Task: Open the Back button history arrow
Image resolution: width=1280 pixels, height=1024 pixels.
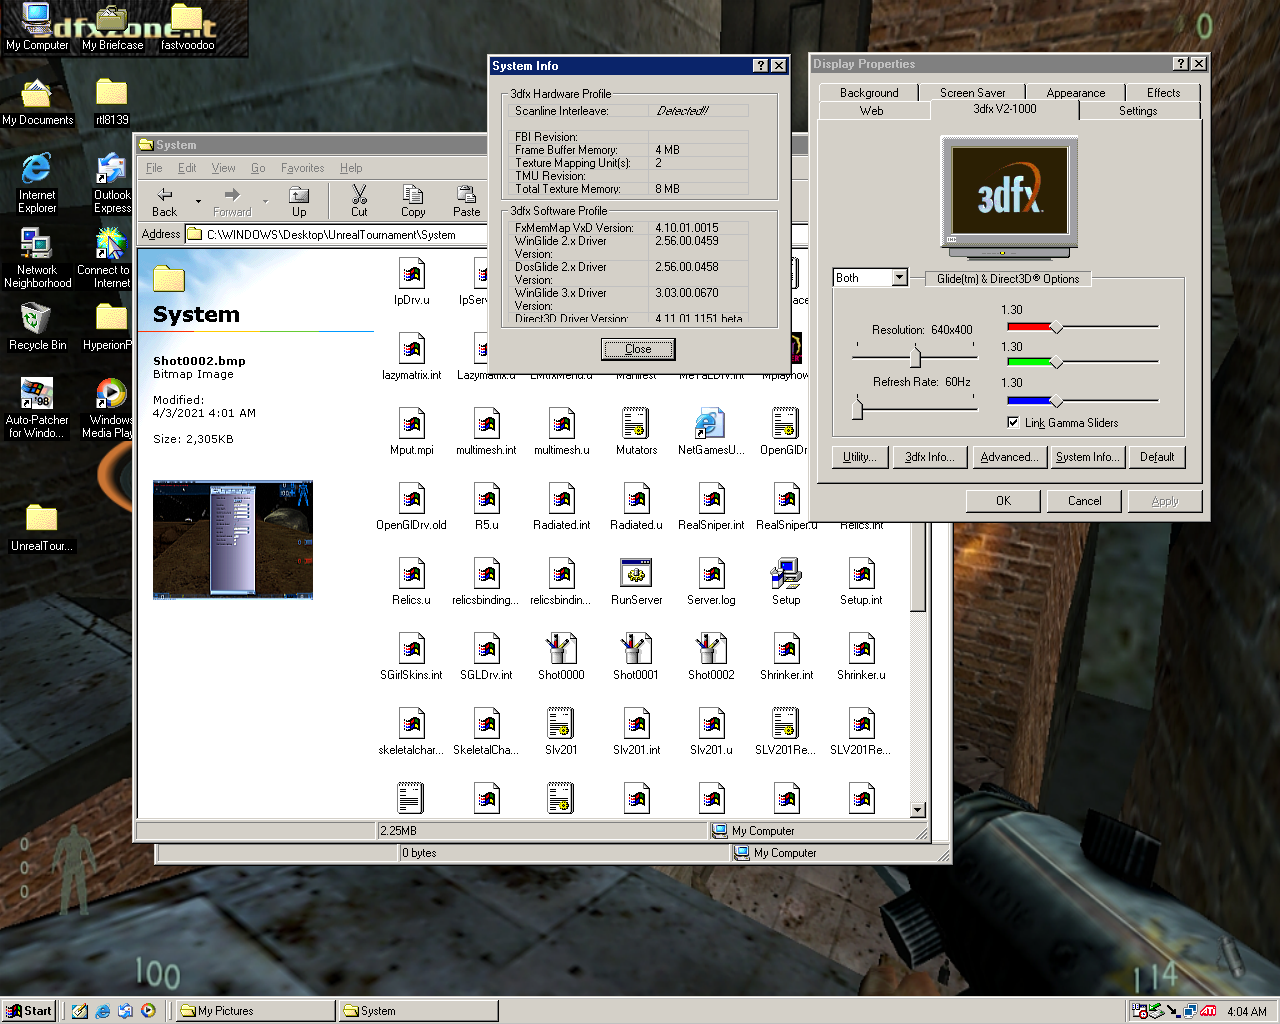Action: (198, 201)
